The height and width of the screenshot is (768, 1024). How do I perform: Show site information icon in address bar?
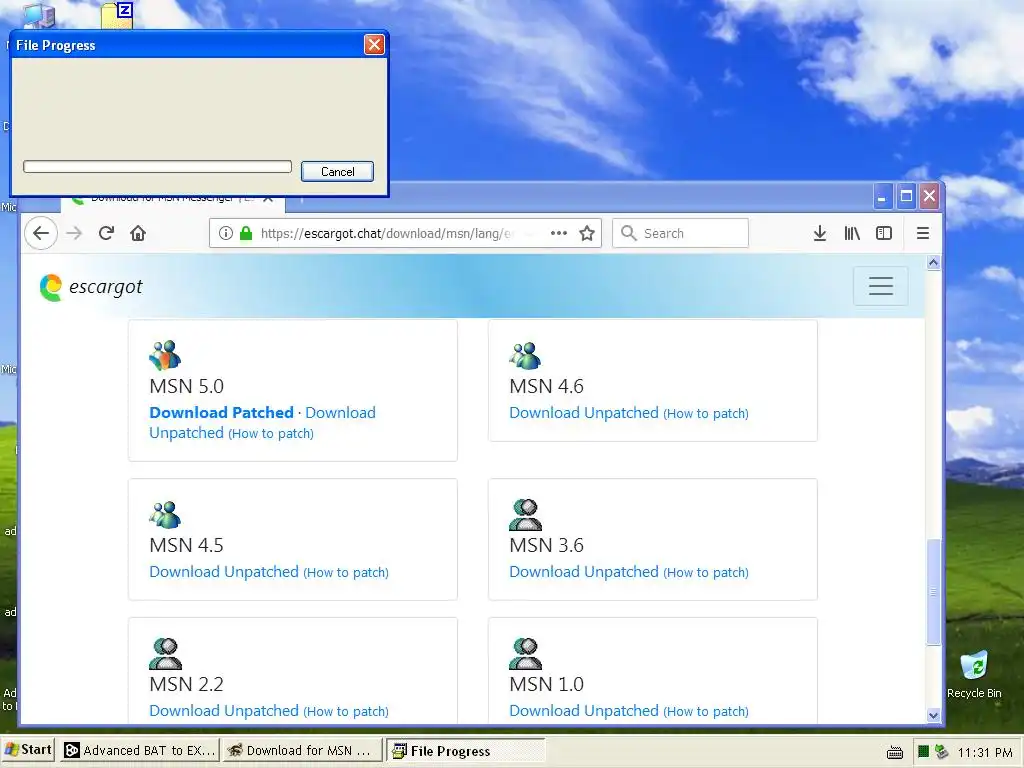[x=226, y=233]
